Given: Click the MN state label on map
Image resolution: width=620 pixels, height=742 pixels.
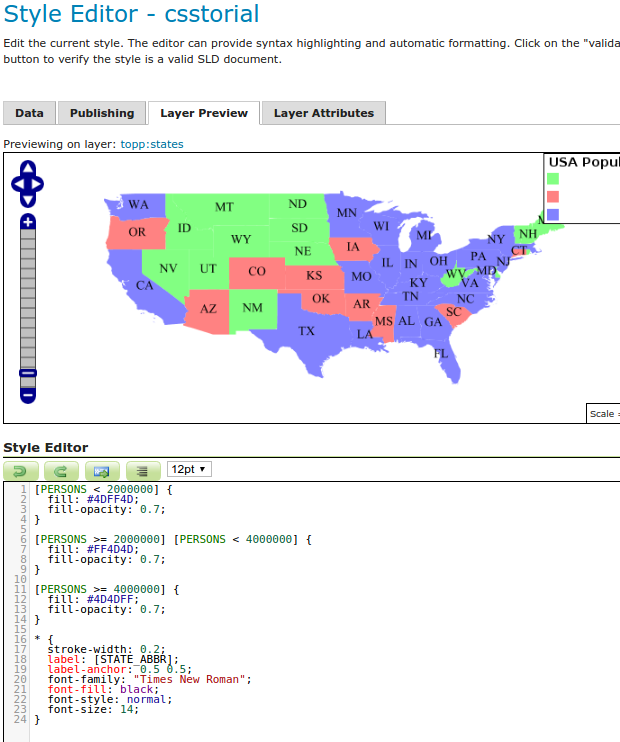Looking at the screenshot, I should 347,213.
